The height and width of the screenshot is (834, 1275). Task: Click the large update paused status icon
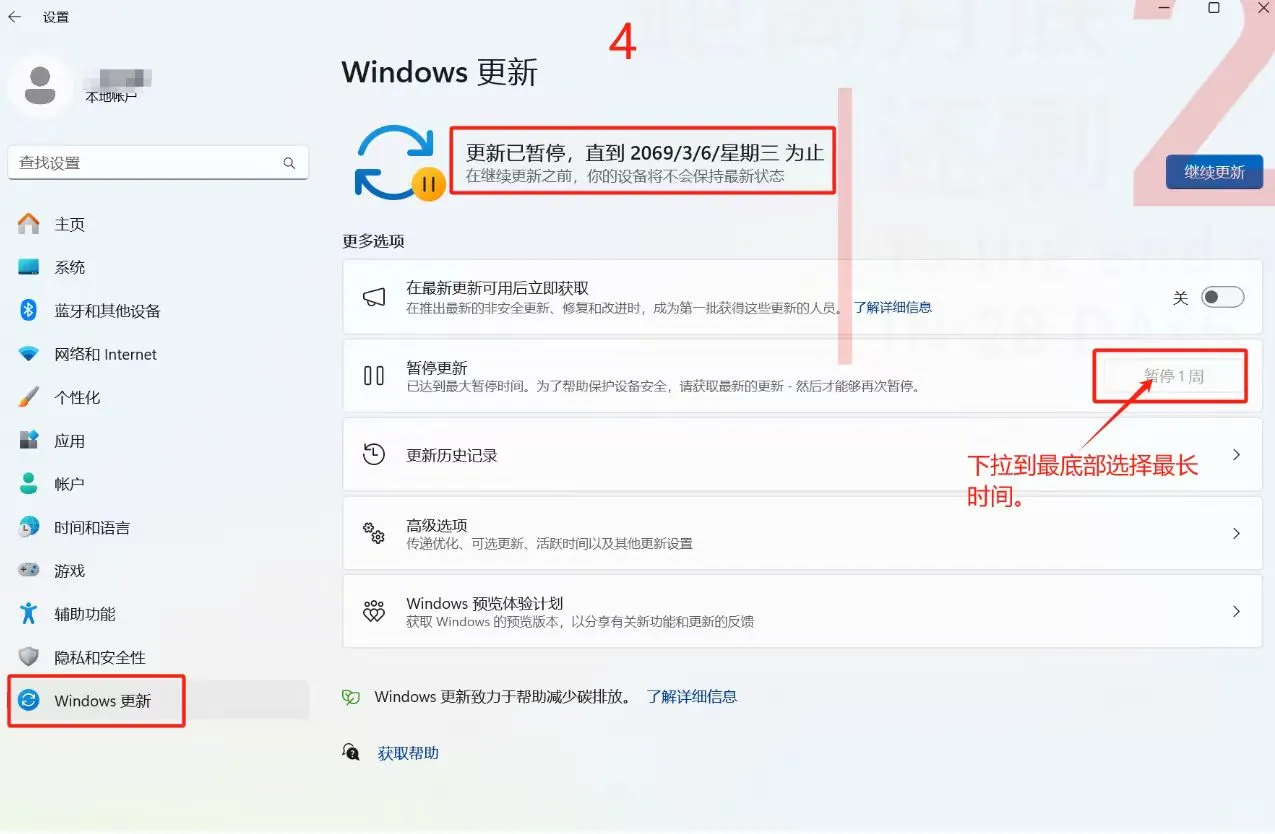(x=398, y=162)
